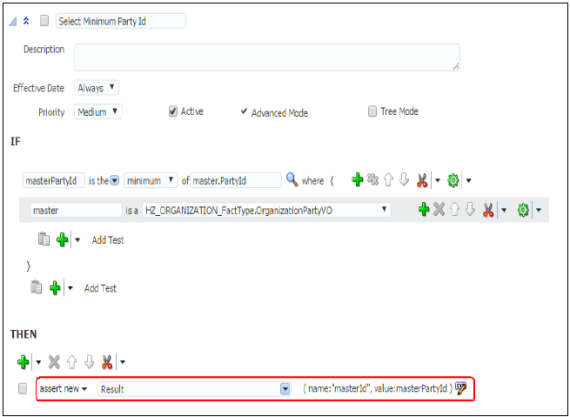Edit the masterPartyId variable field
Image resolution: width=570 pixels, height=417 pixels.
click(54, 180)
